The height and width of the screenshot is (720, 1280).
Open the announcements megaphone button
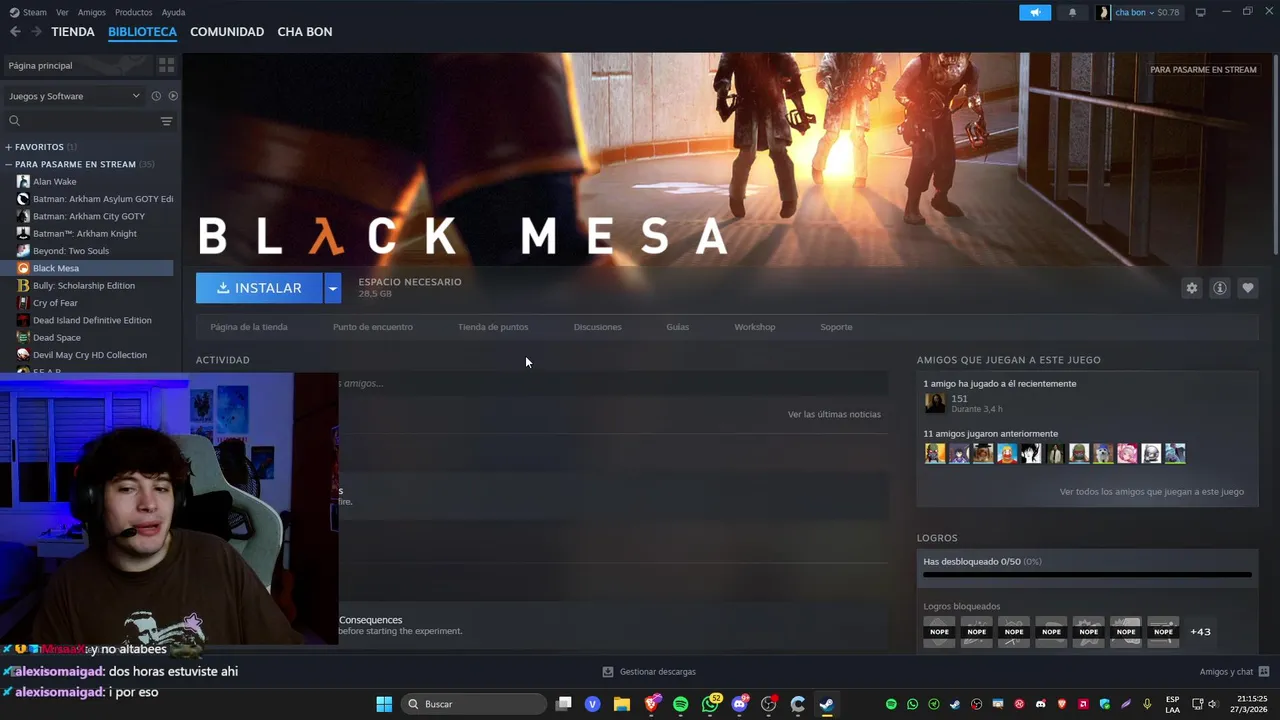[x=1035, y=12]
